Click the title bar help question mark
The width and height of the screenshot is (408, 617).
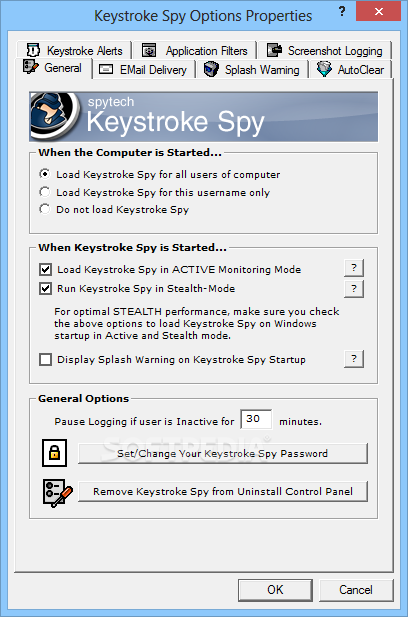[x=342, y=11]
